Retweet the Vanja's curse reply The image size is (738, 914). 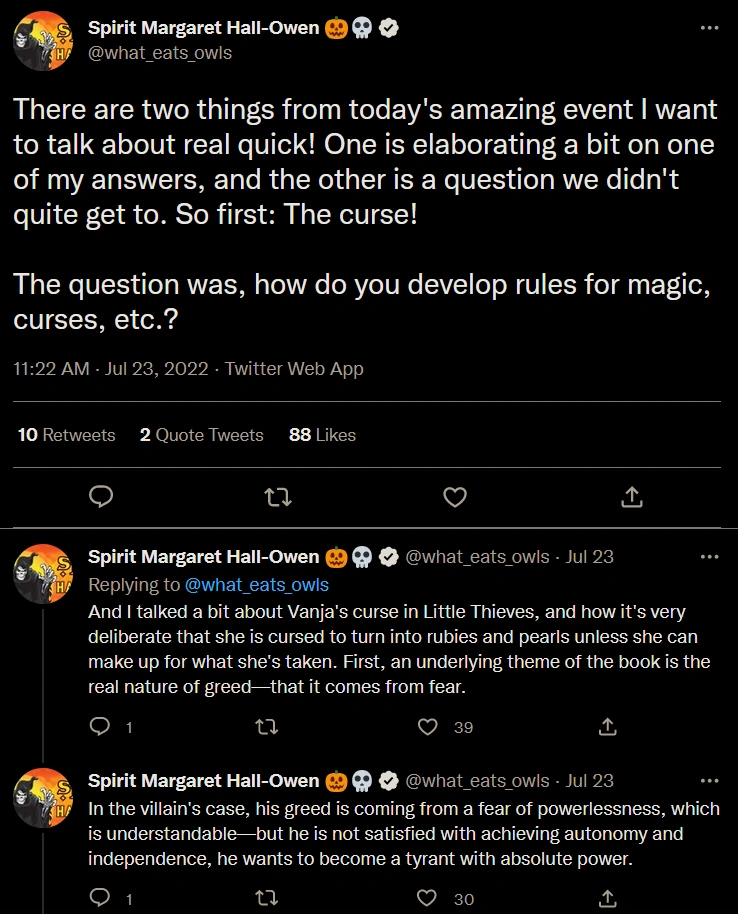click(x=265, y=727)
